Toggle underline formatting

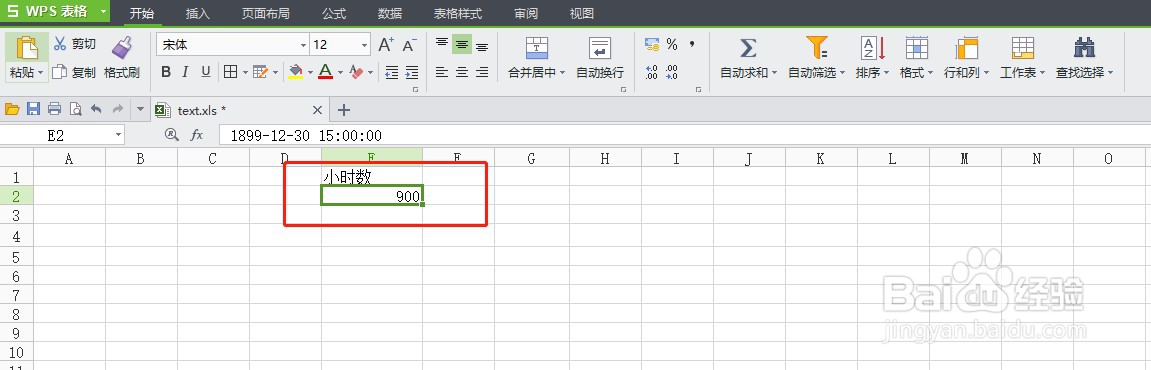(x=206, y=72)
